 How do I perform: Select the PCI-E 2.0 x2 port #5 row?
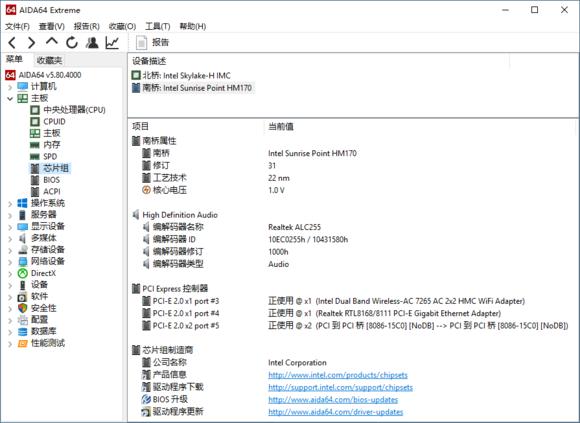[x=355, y=326]
